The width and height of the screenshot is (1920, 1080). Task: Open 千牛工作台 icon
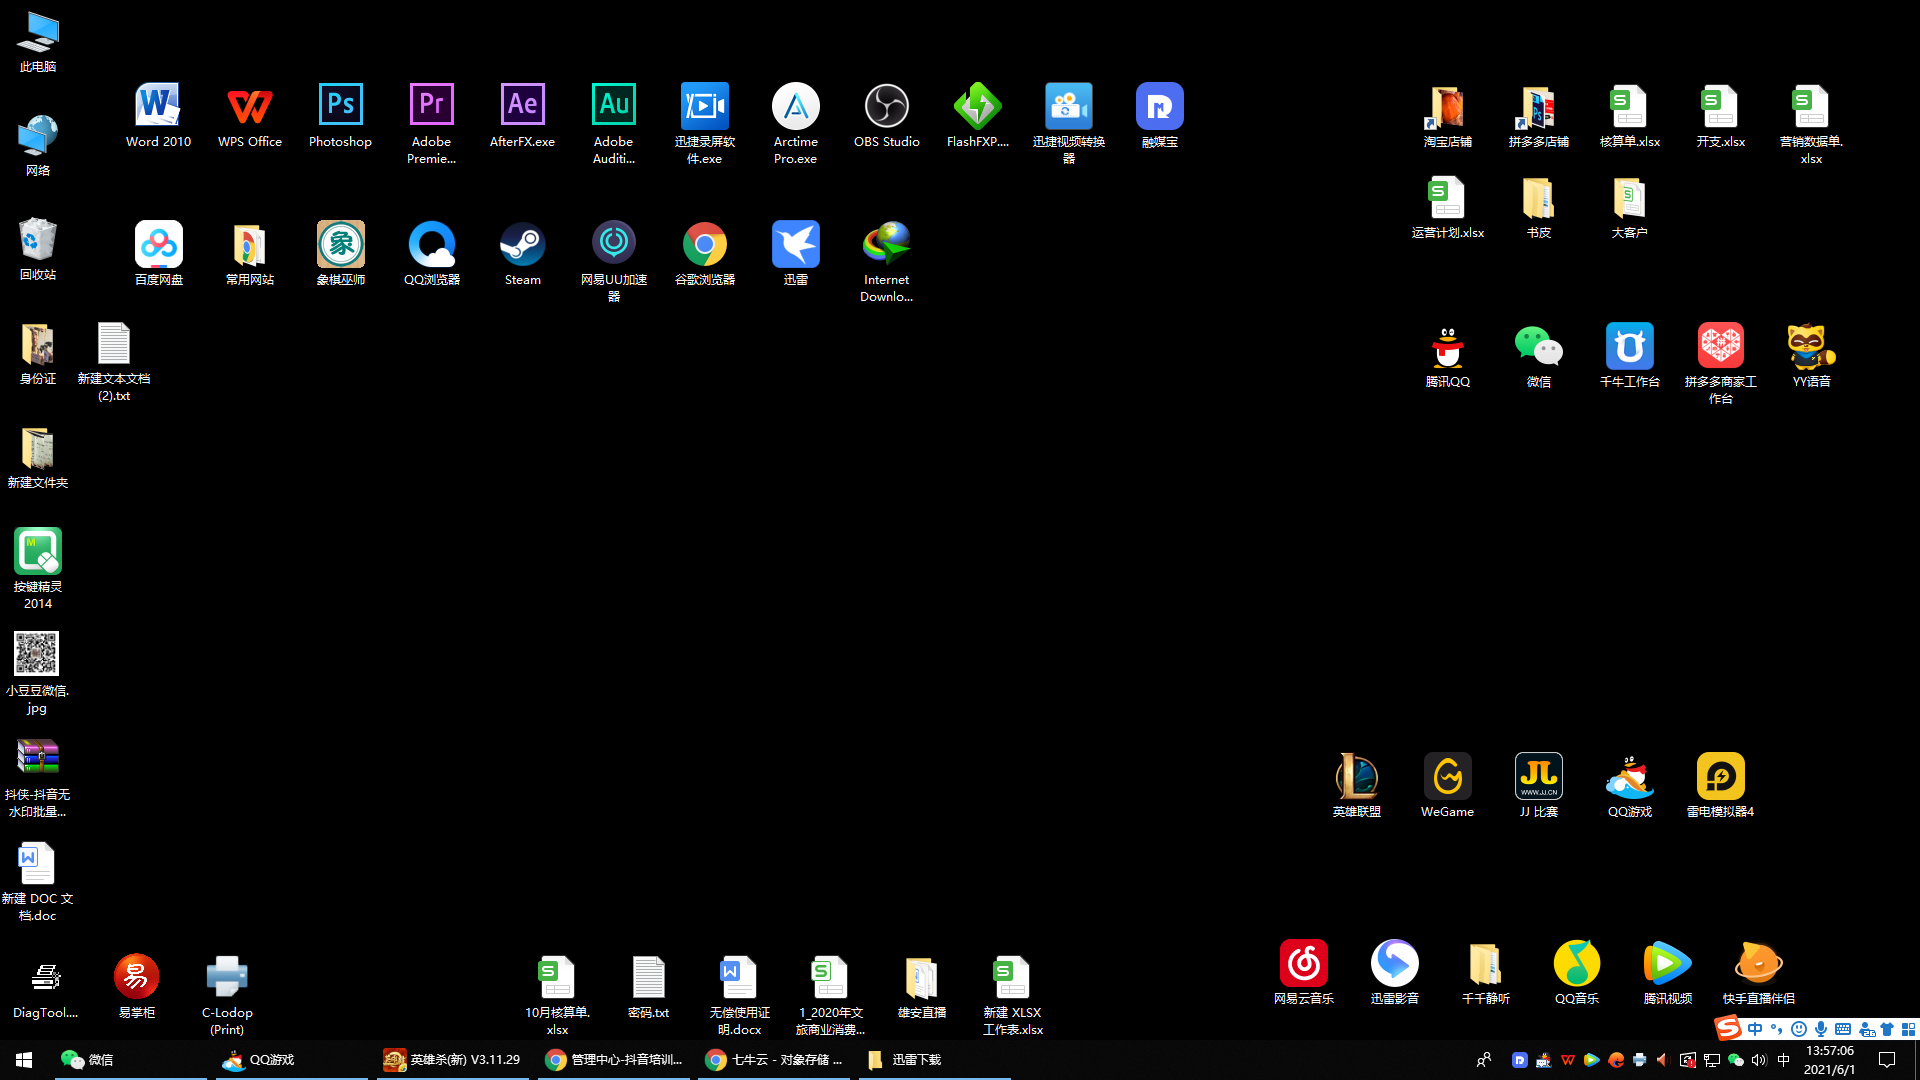tap(1629, 356)
